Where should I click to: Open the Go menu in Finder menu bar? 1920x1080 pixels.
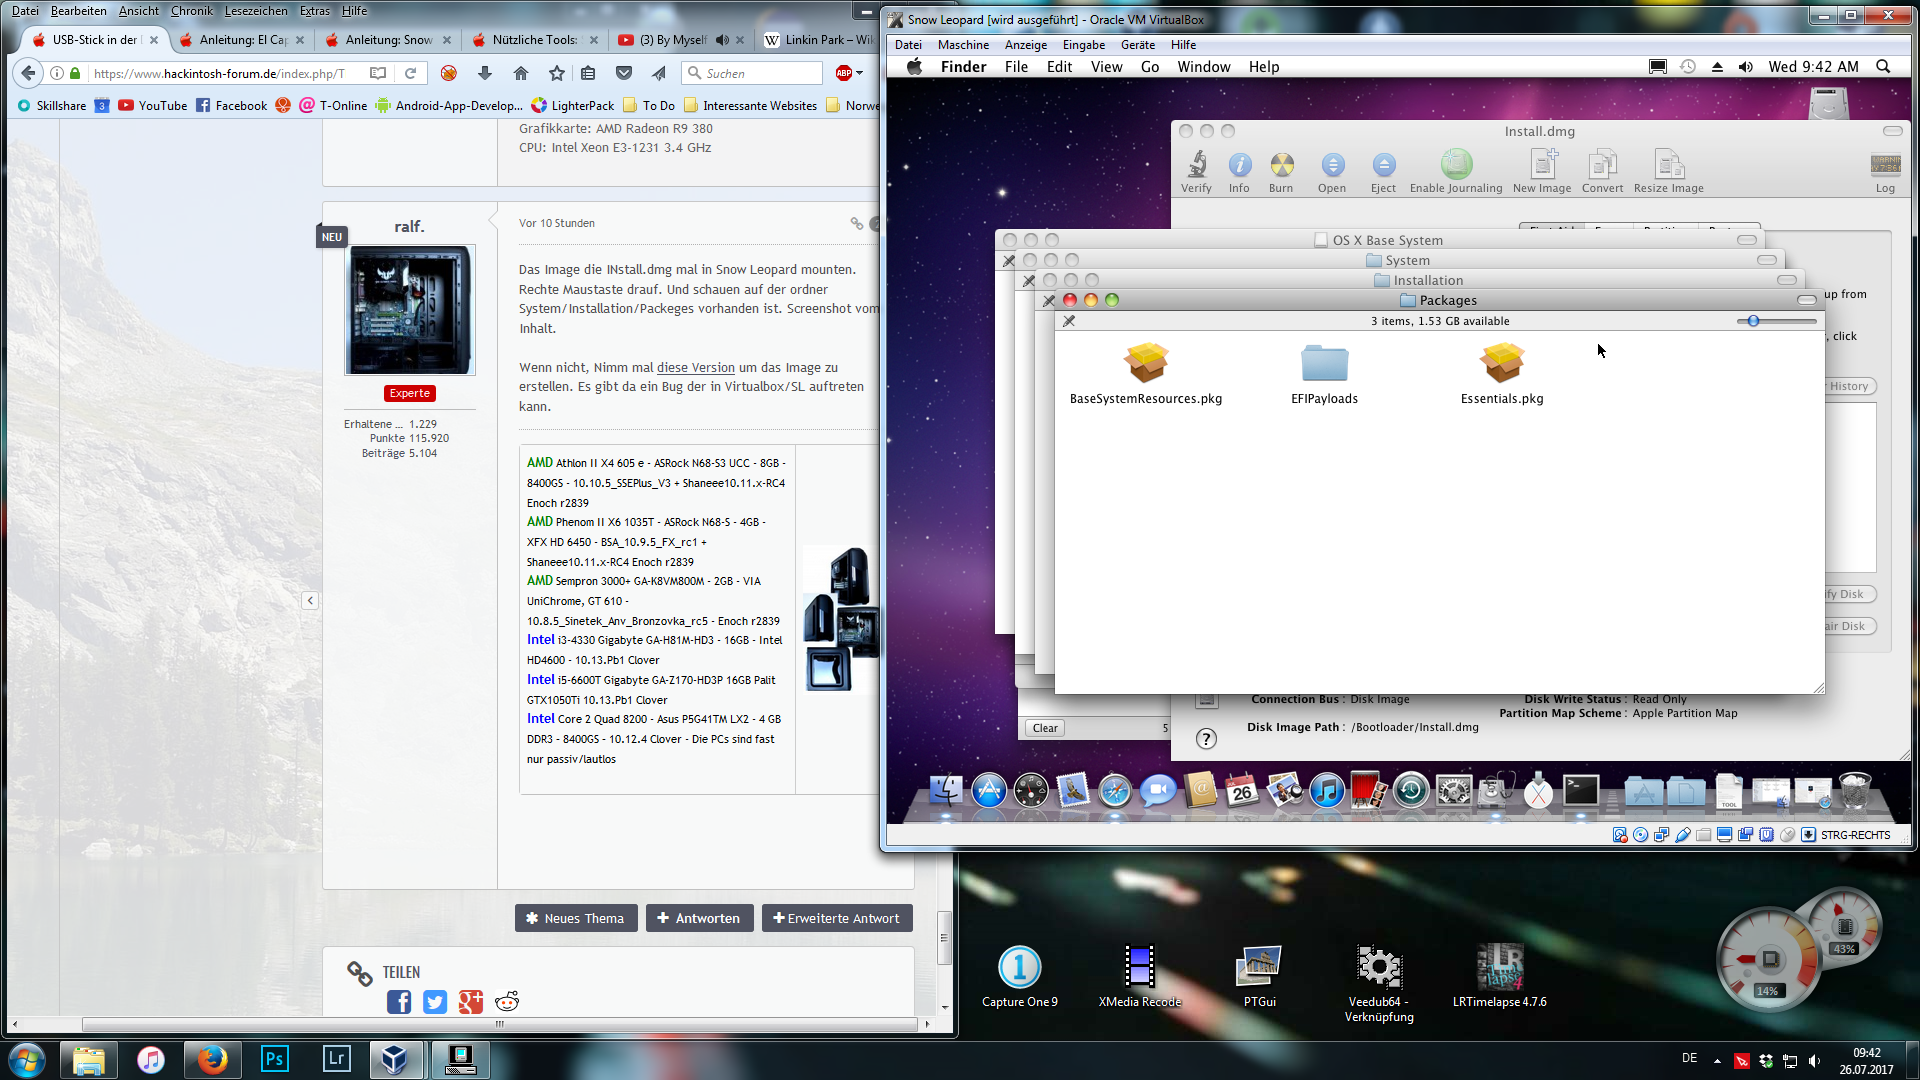coord(1150,67)
